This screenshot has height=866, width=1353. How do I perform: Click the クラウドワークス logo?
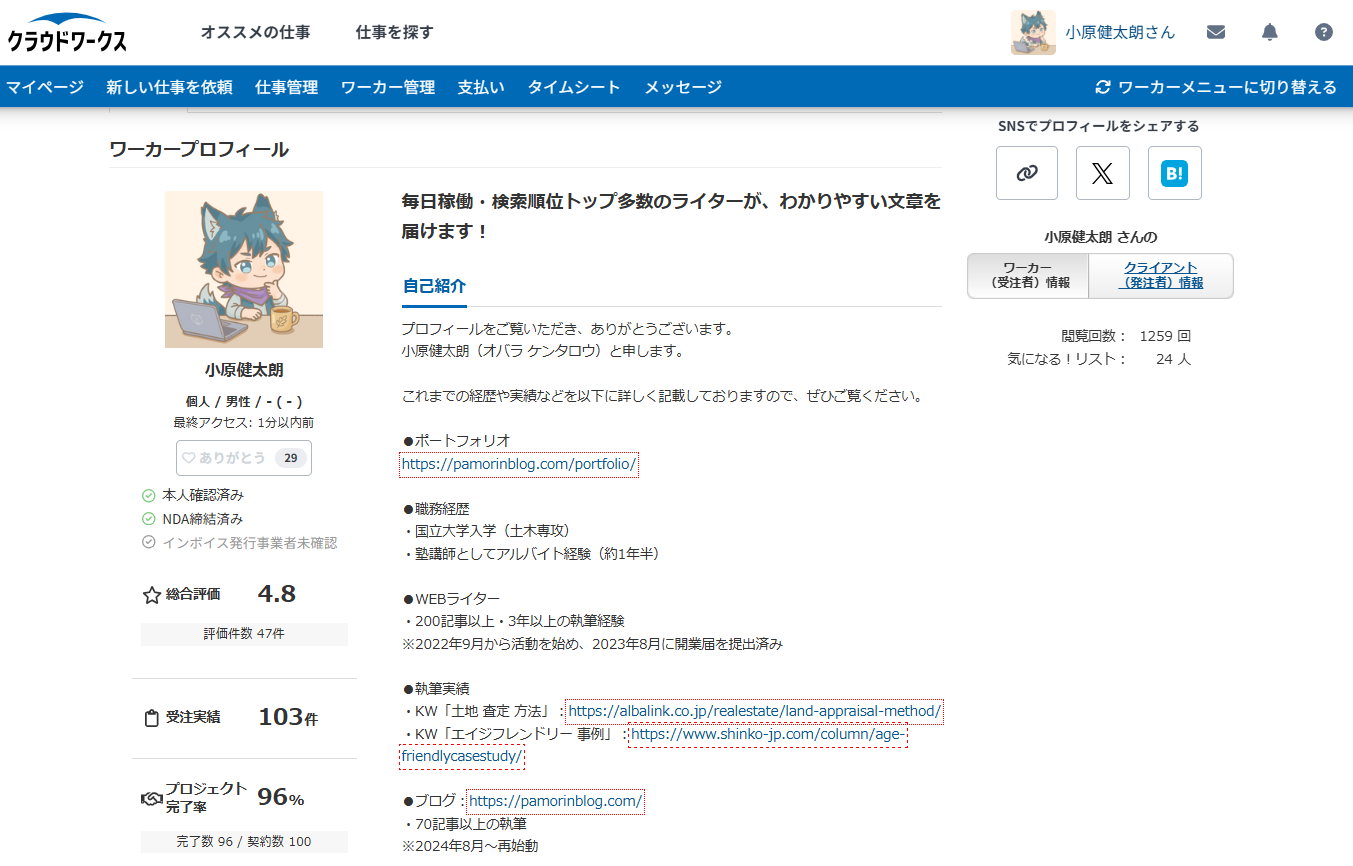[x=65, y=31]
